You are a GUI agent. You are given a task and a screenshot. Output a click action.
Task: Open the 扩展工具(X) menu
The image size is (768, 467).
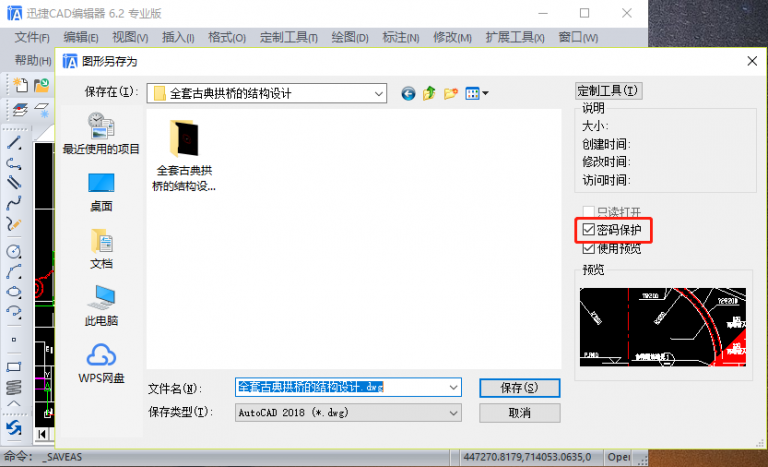coord(515,37)
